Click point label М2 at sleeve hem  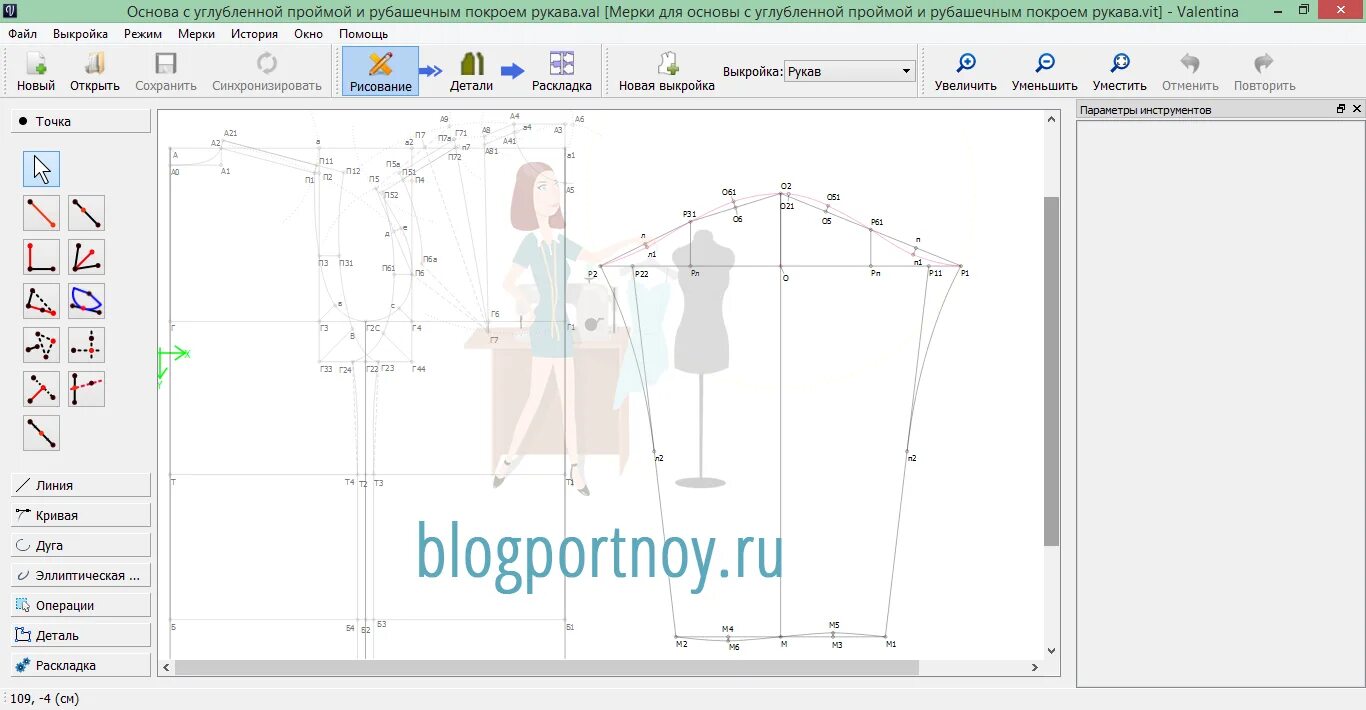[x=681, y=644]
